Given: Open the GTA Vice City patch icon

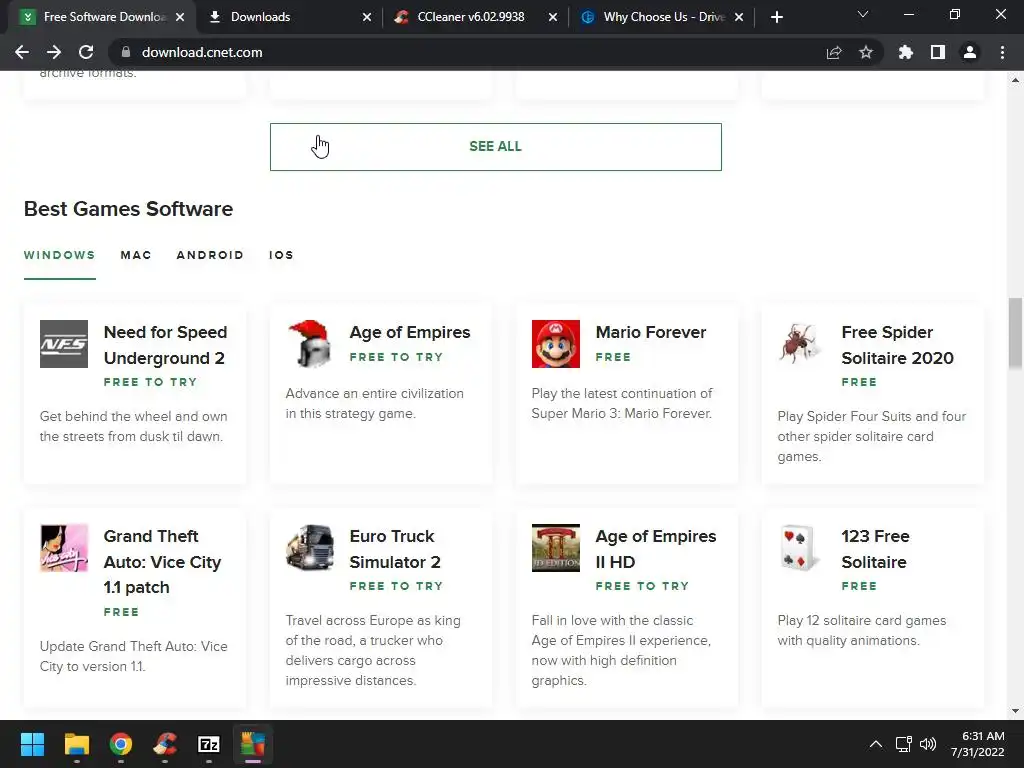Looking at the screenshot, I should coord(63,548).
